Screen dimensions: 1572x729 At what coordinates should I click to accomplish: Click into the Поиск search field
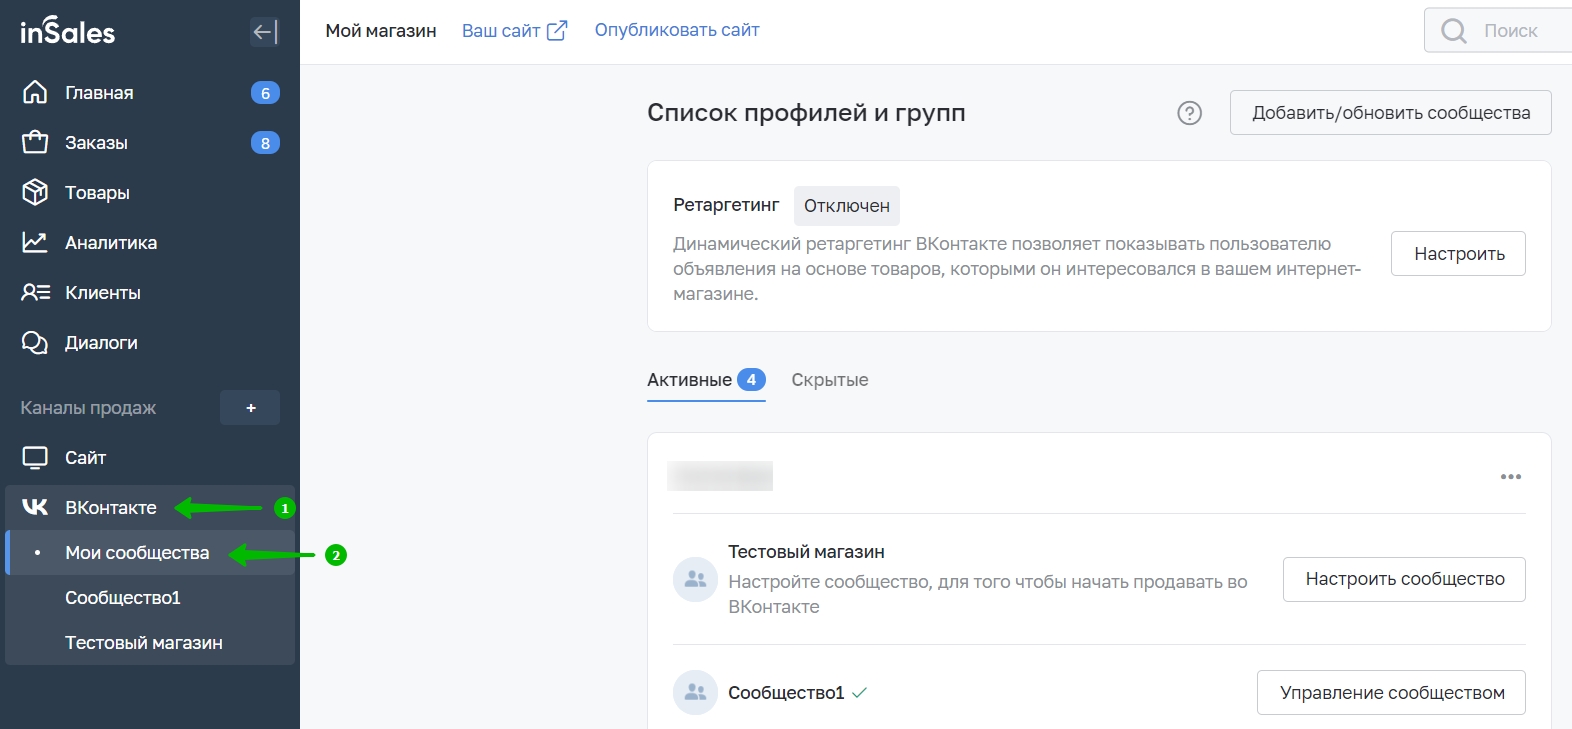coord(1500,31)
